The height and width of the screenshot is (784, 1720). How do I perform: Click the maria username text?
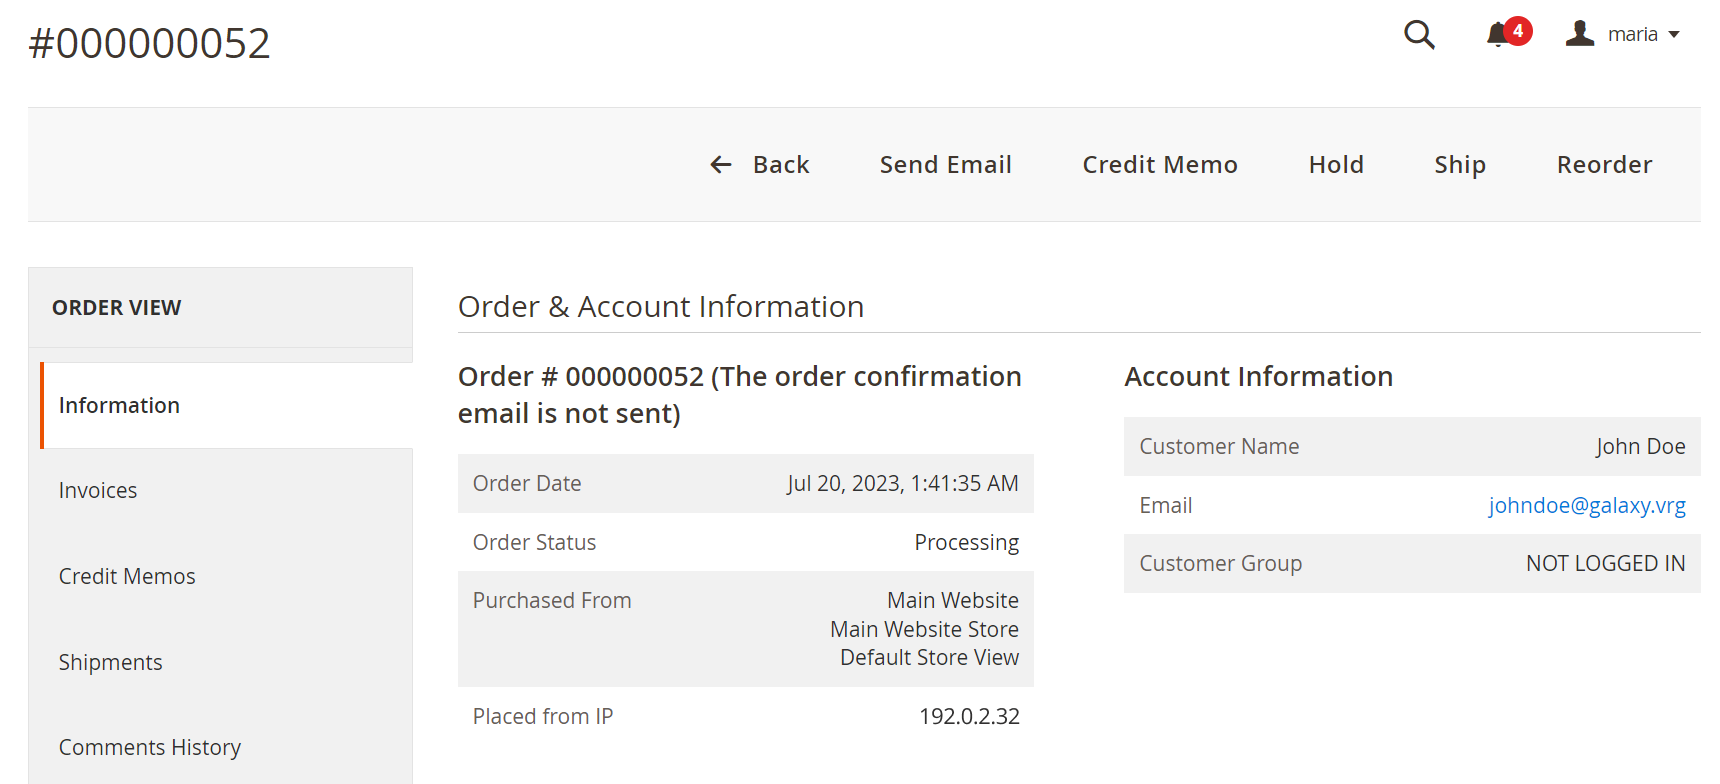tap(1632, 35)
